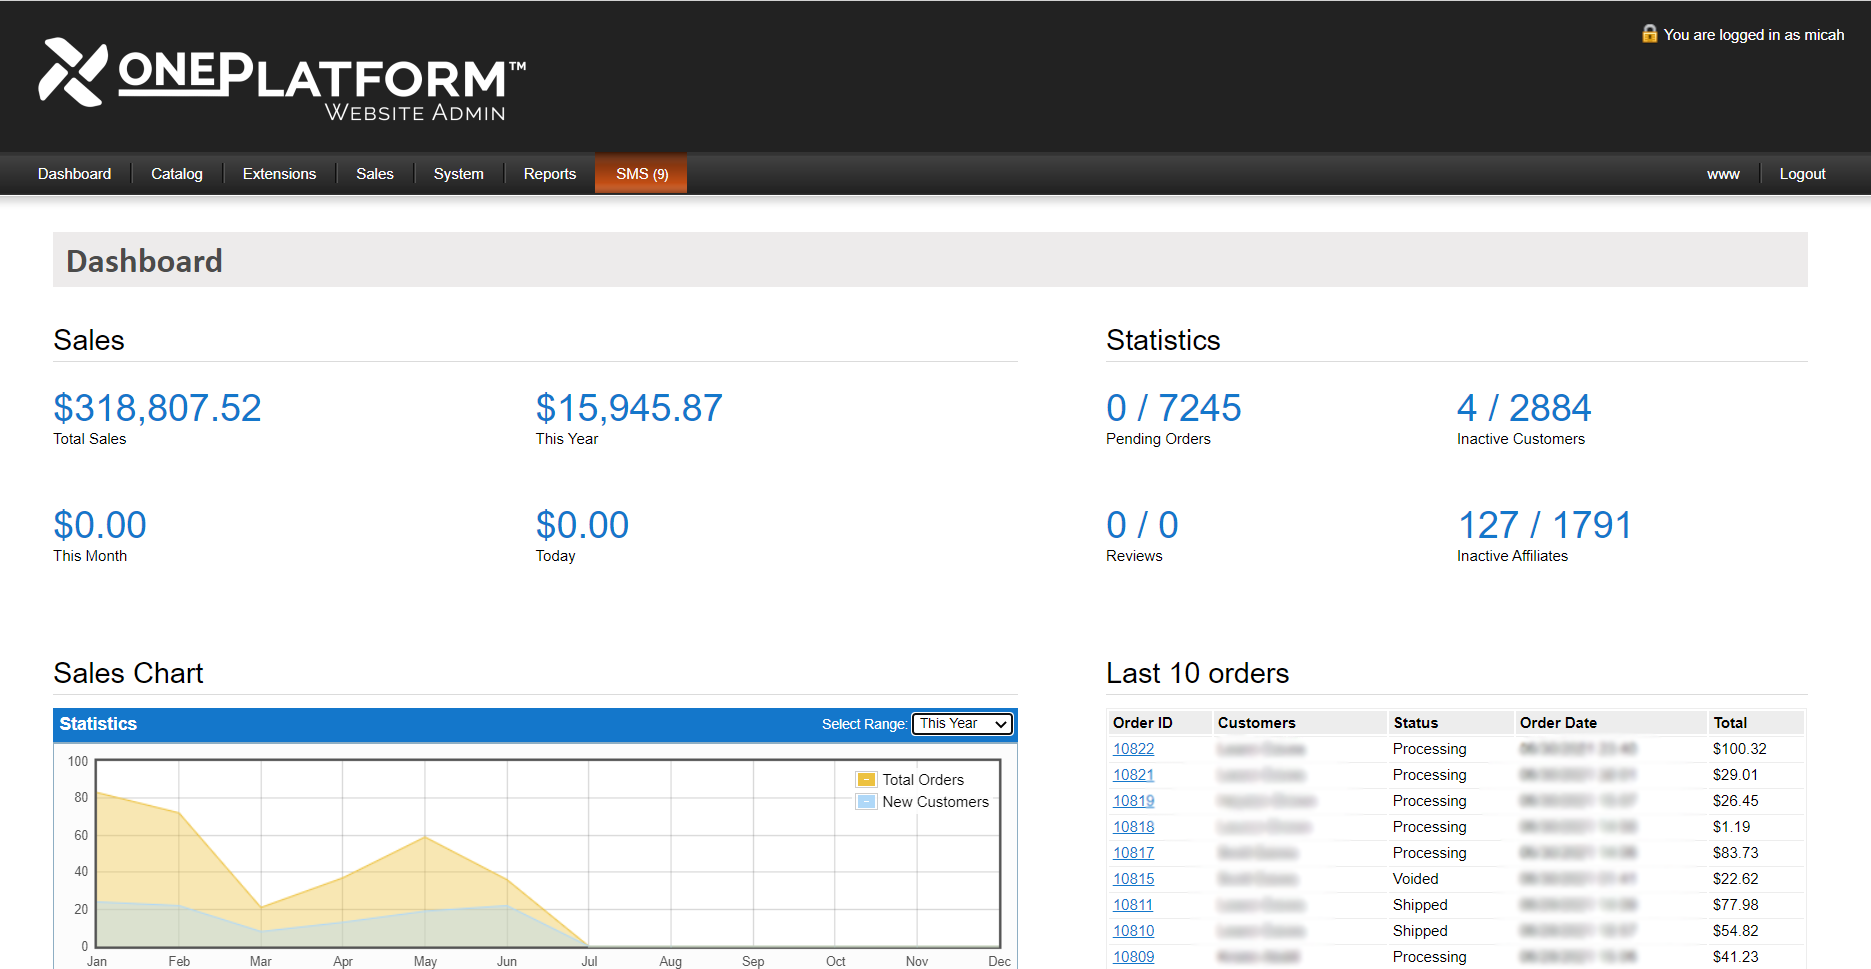Open order 10810
This screenshot has height=969, width=1871.
point(1133,931)
